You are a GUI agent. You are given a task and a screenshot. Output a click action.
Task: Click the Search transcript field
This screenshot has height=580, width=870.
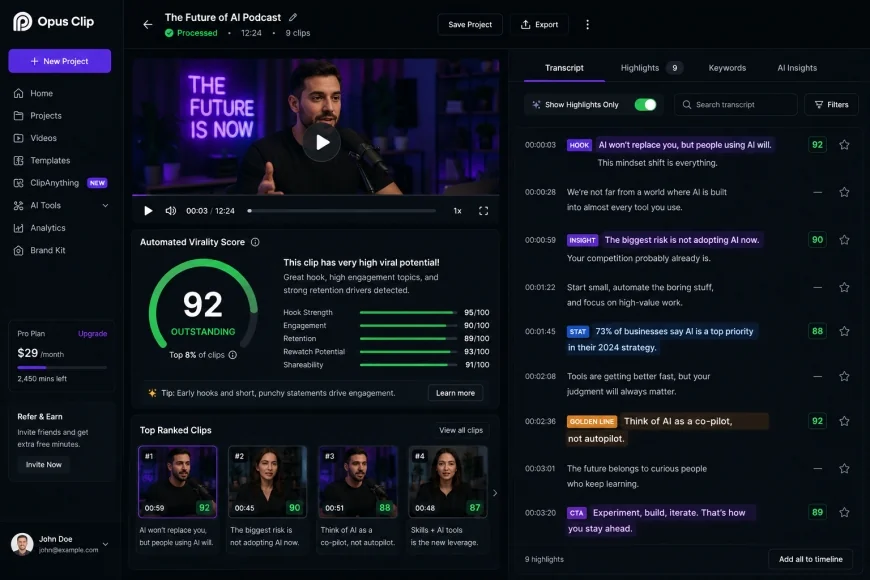pos(736,104)
